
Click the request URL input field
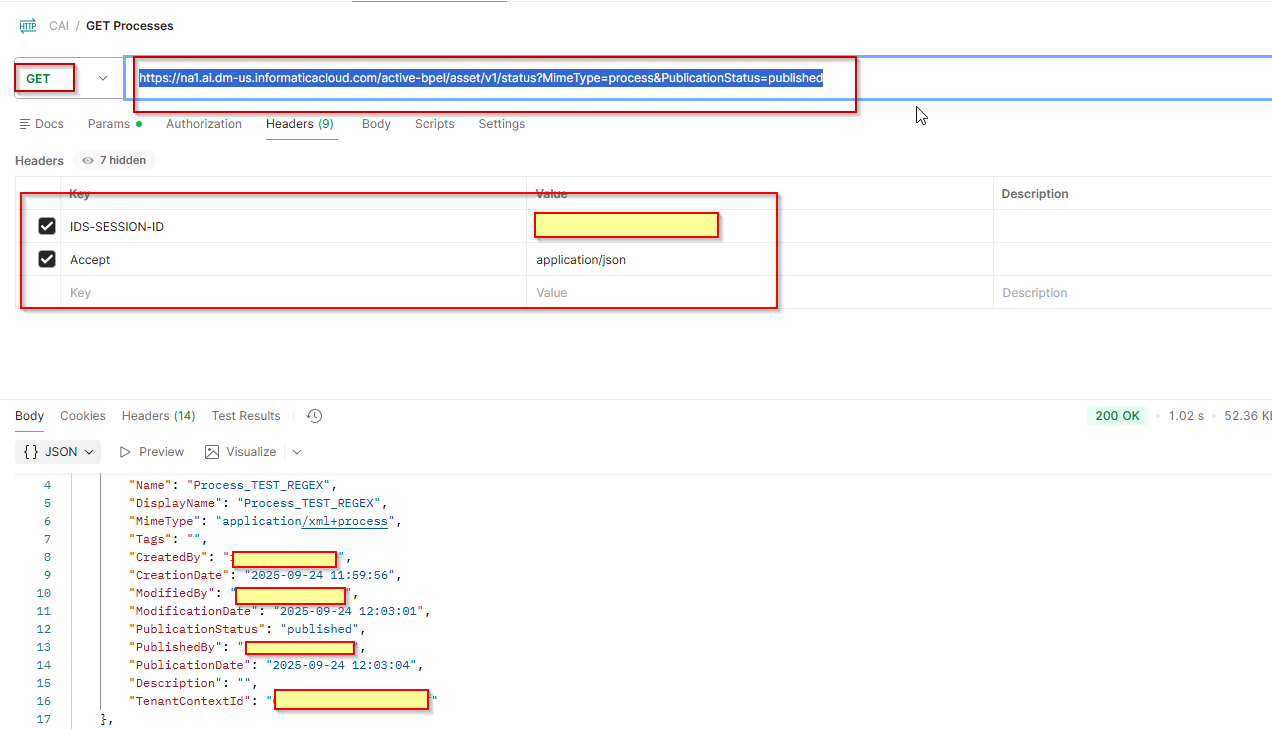[x=698, y=78]
